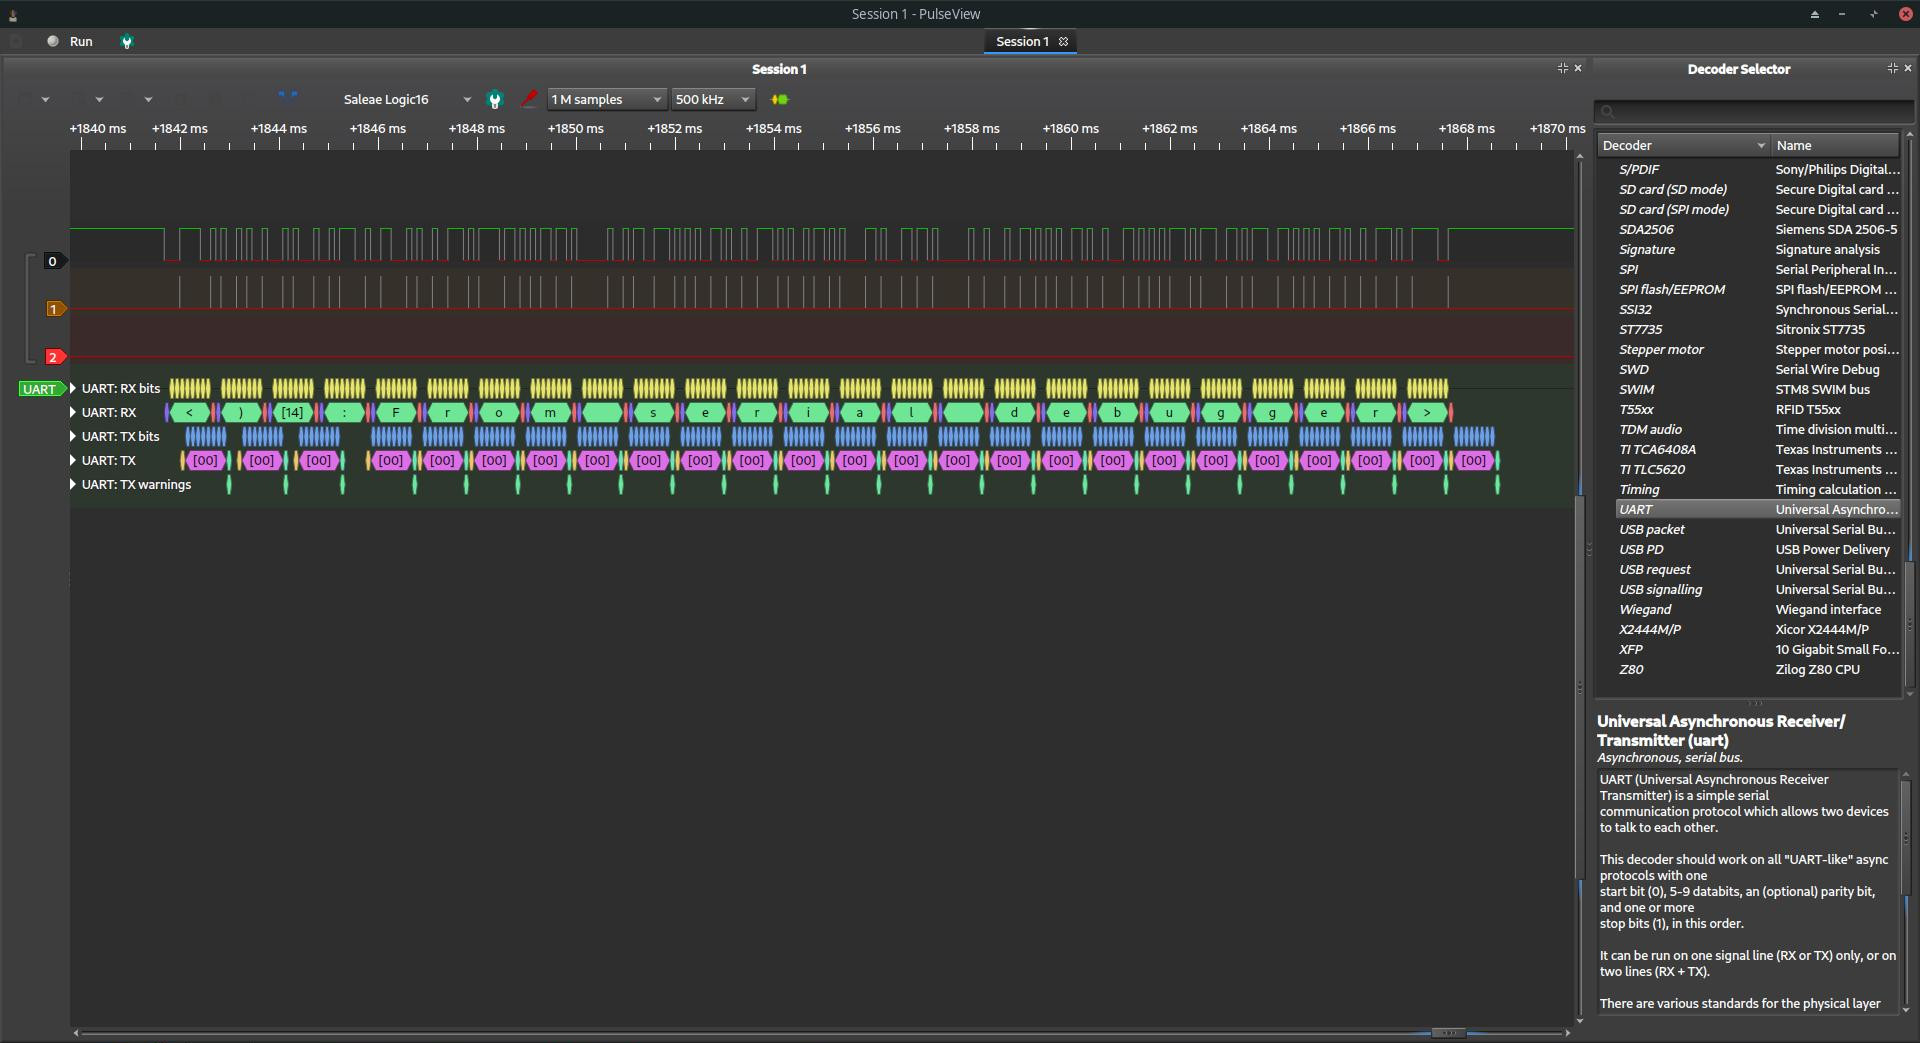This screenshot has width=1920, height=1043.
Task: Select the channel 0 label flag
Action: 54,261
